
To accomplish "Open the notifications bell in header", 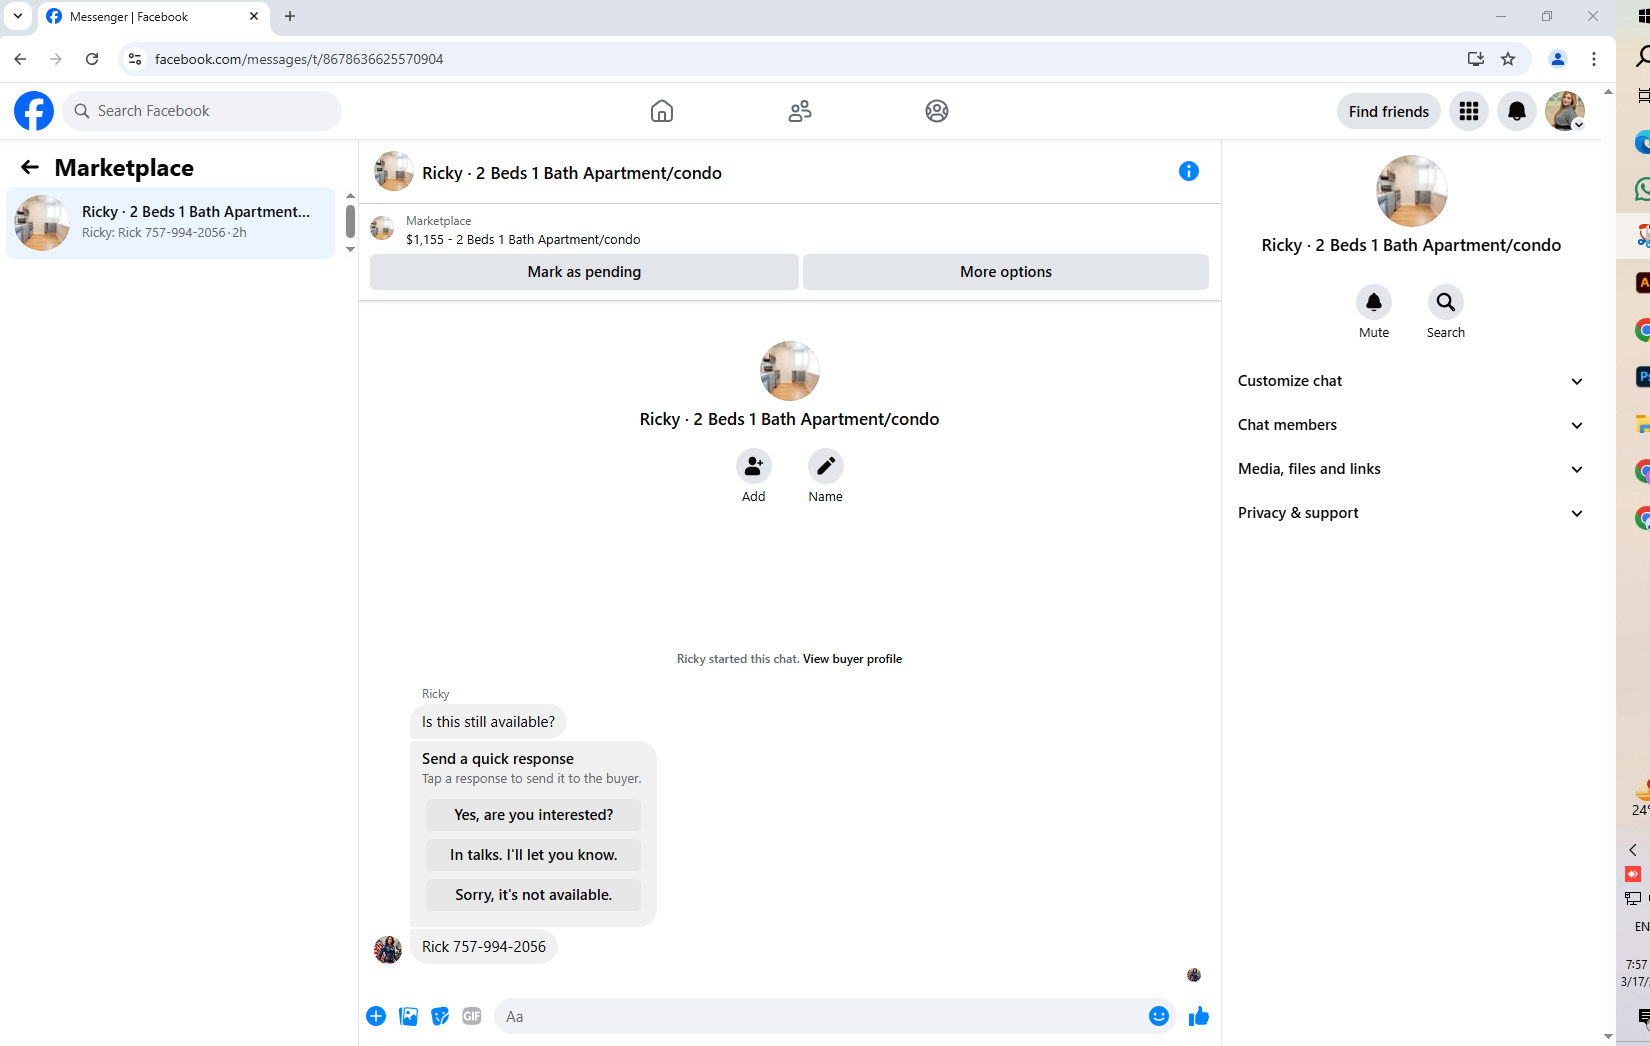I will point(1517,111).
